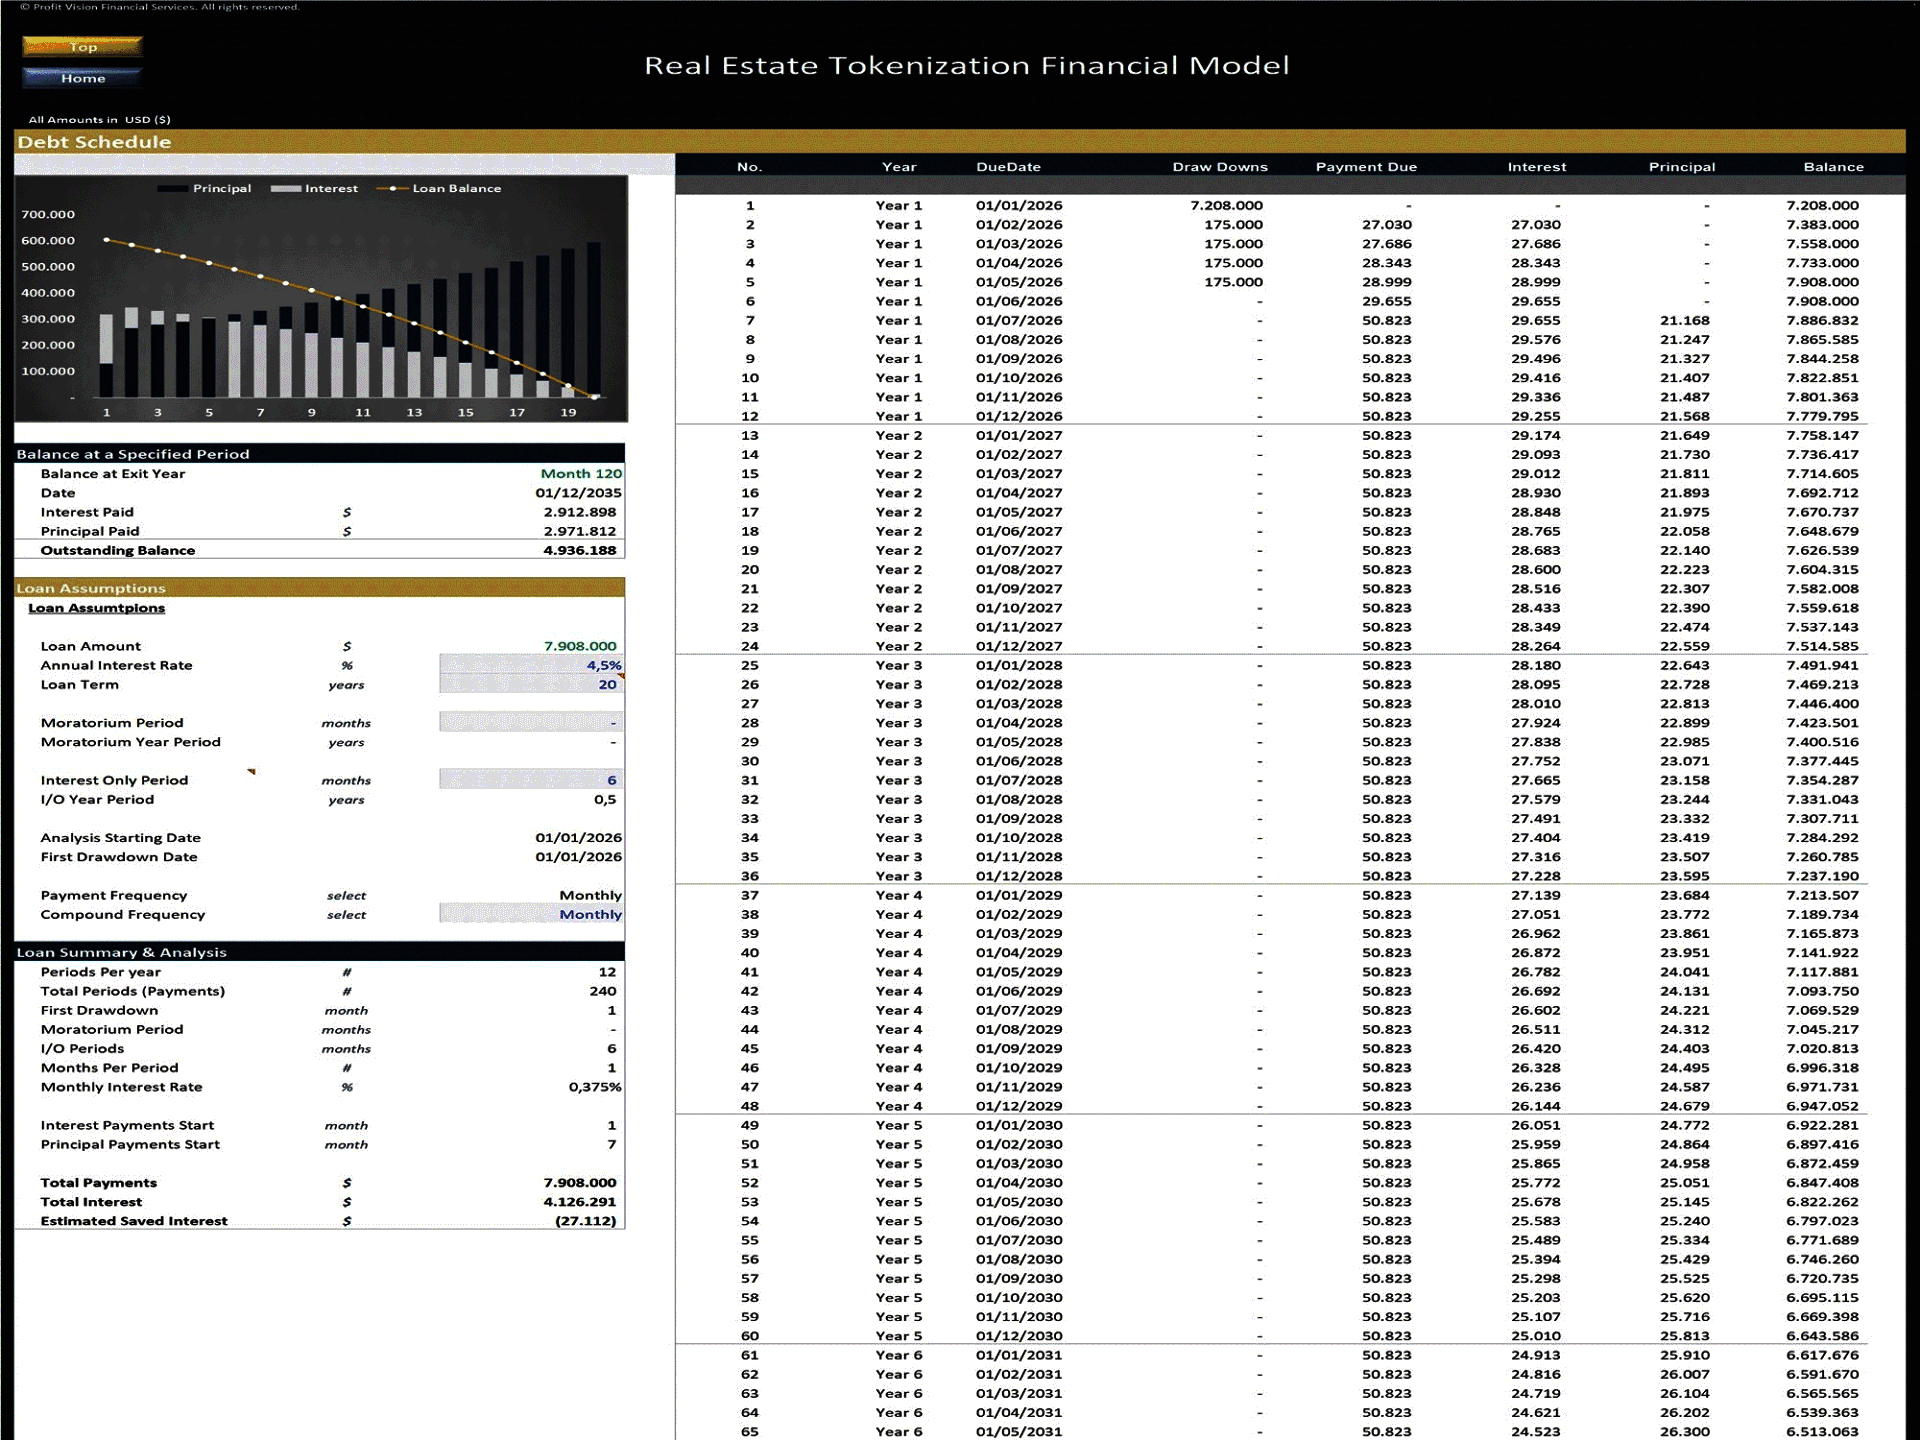The width and height of the screenshot is (1920, 1440).
Task: Select the Annual Interest Rate input cell
Action: [531, 665]
